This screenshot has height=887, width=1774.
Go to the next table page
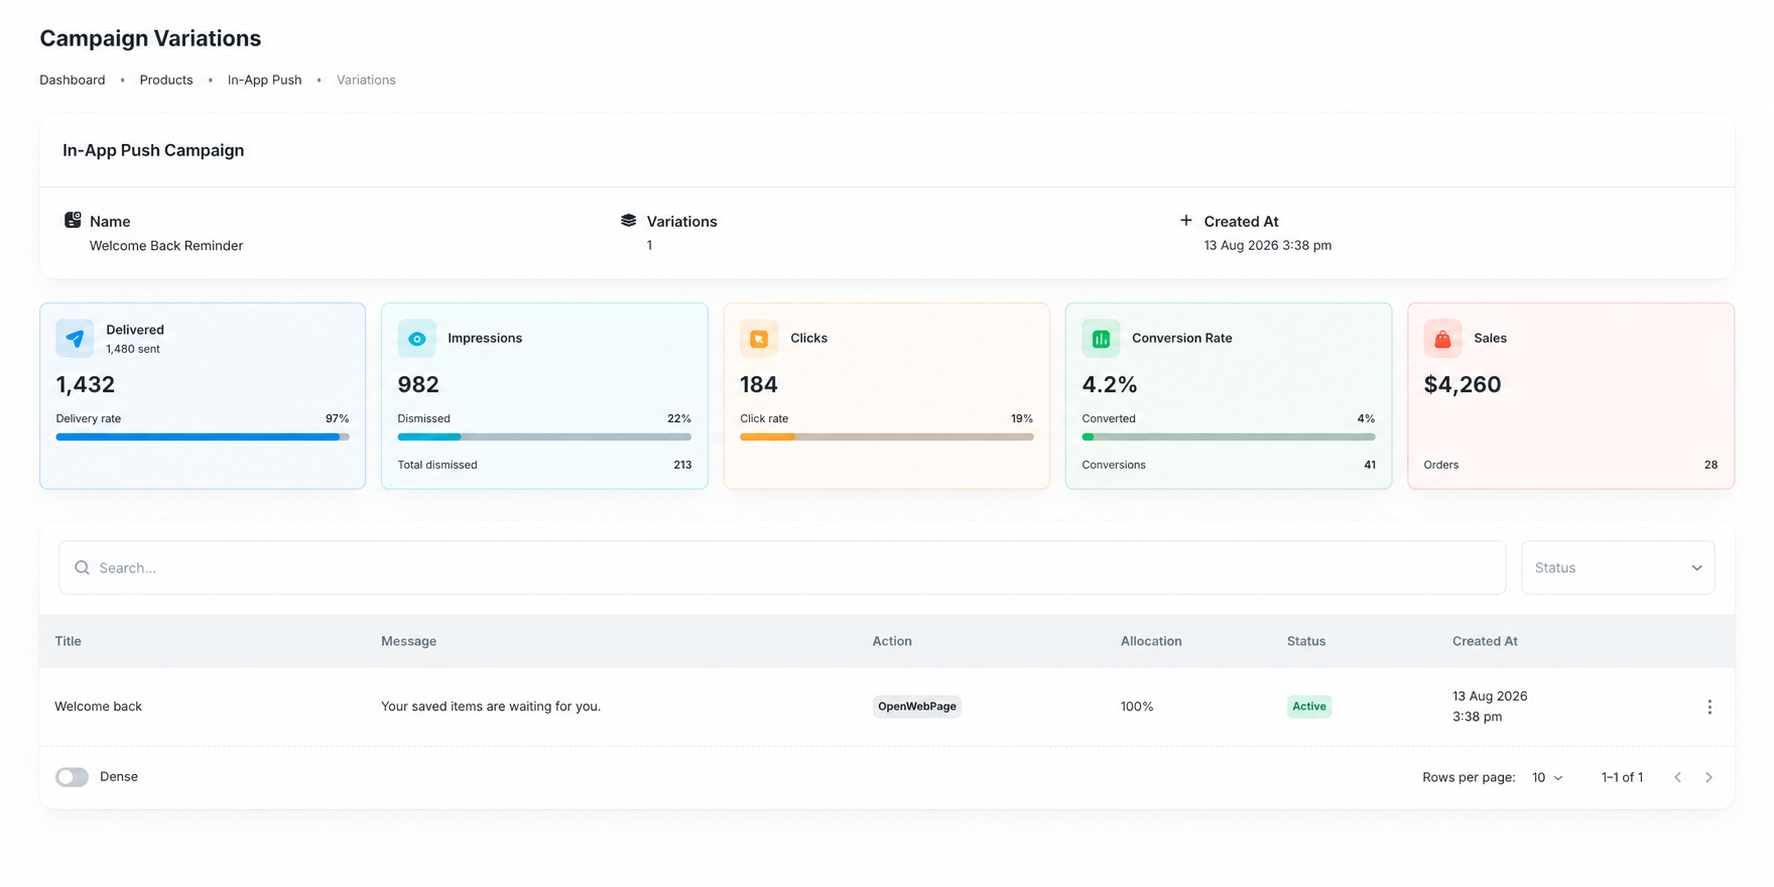pos(1709,777)
